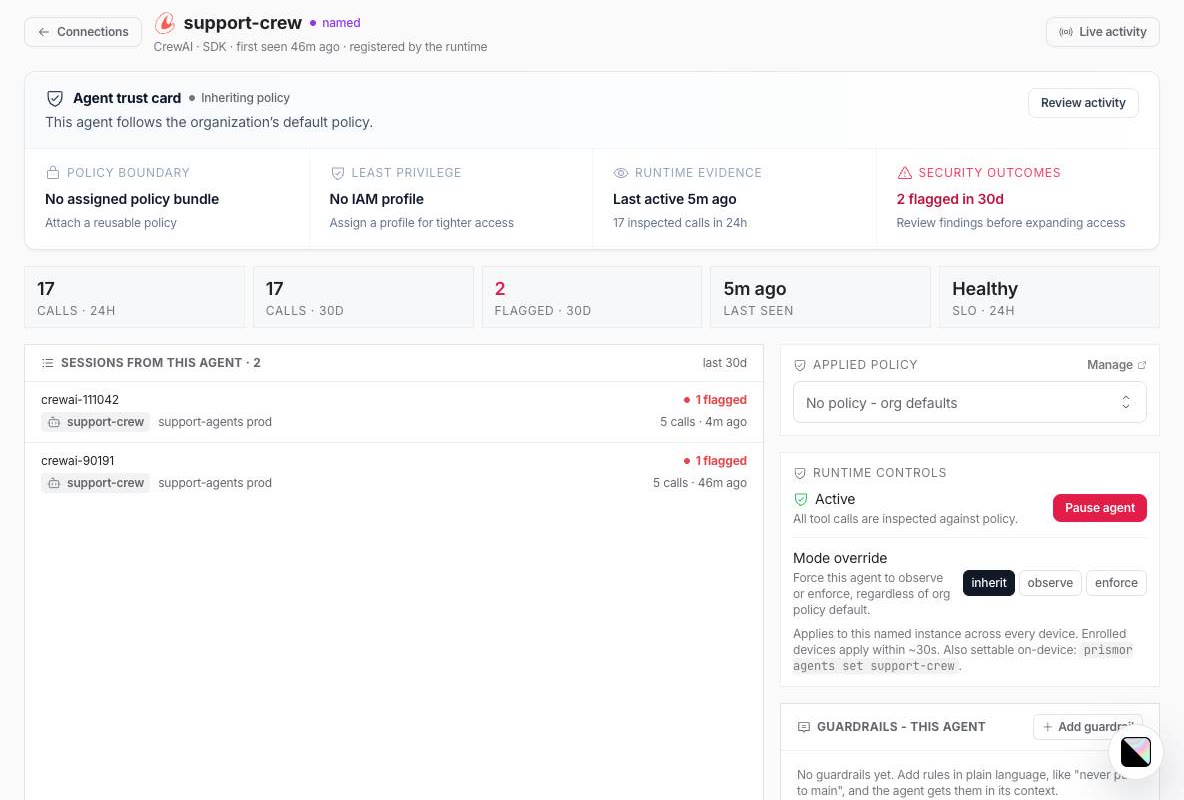Open the Calls 24H stat card

pos(134,297)
